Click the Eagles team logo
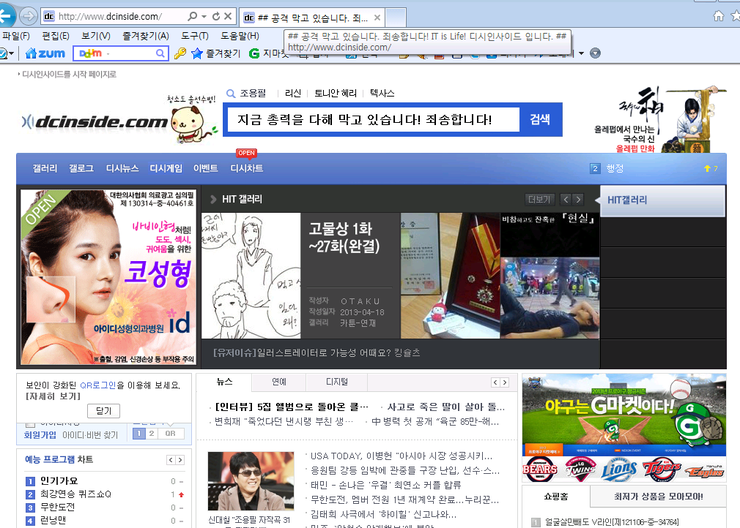 click(705, 471)
